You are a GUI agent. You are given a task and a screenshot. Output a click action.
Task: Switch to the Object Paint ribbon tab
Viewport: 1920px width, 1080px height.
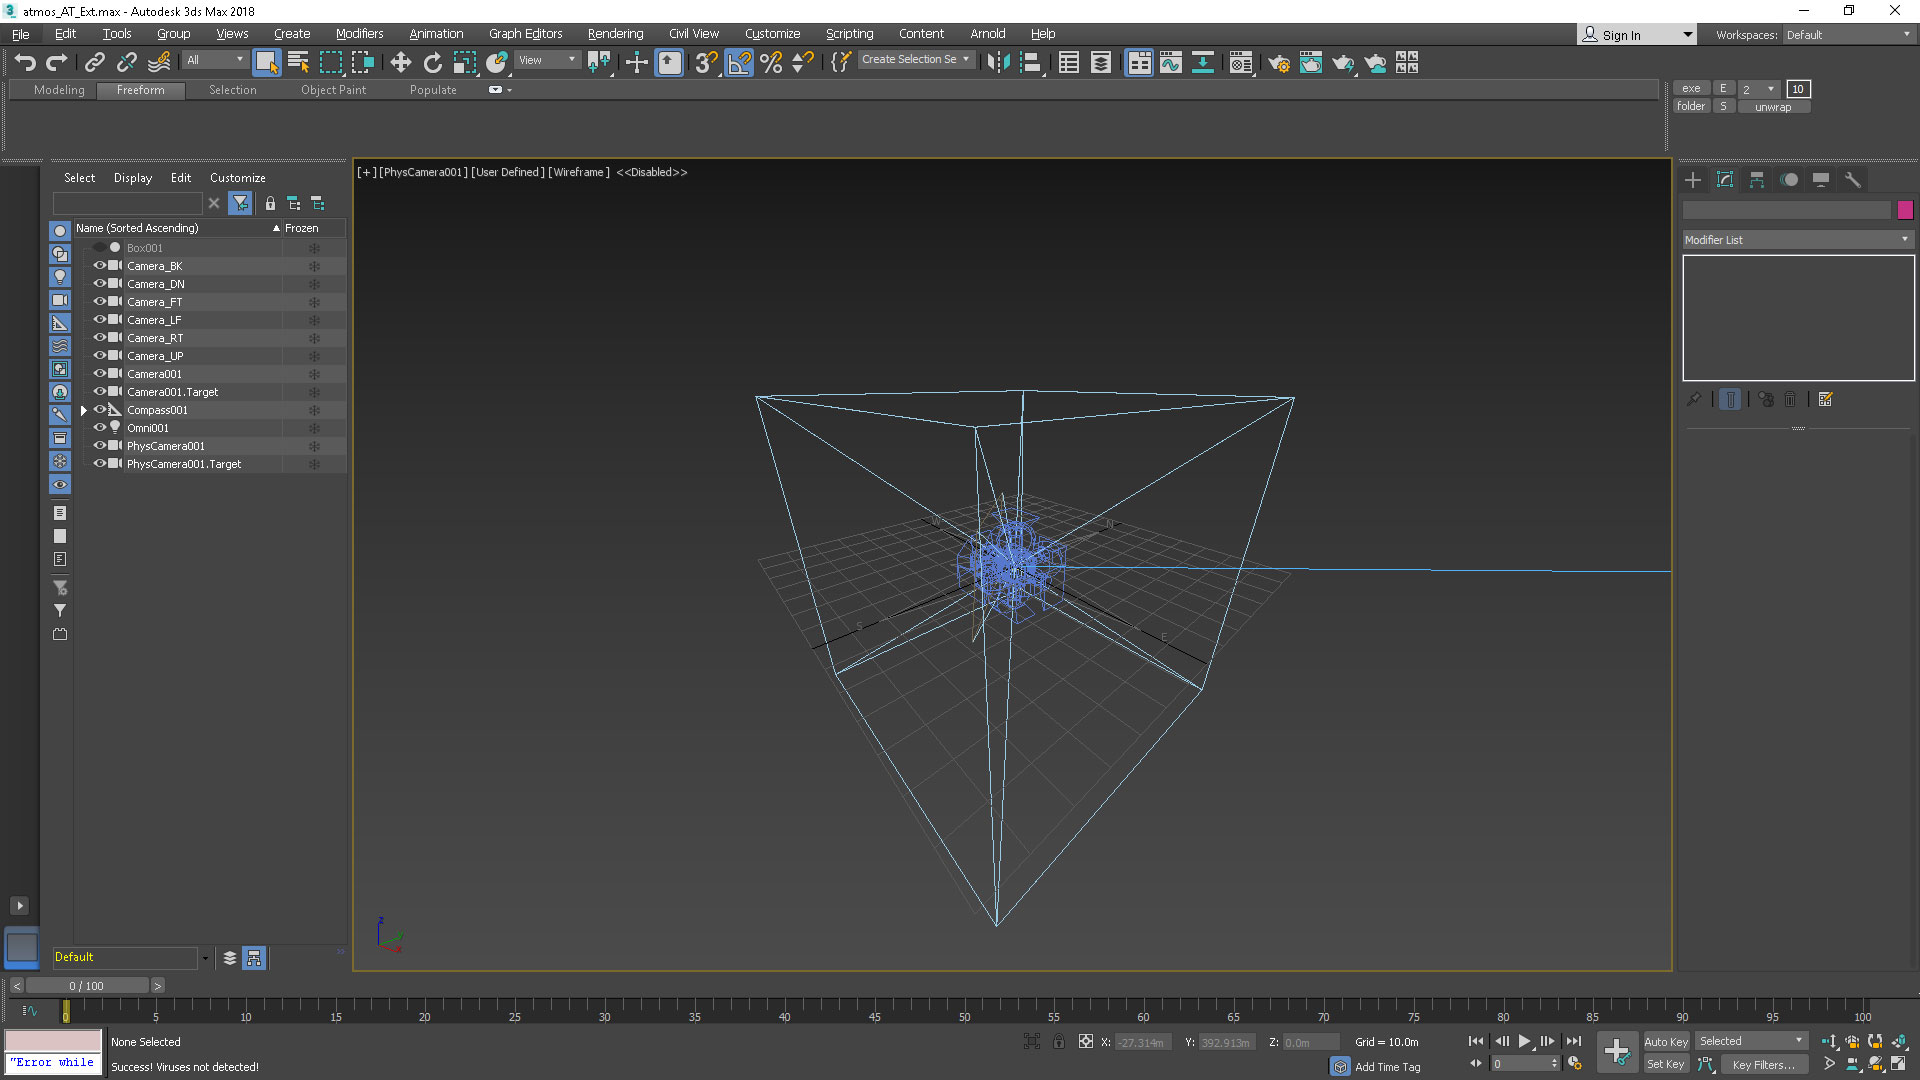333,90
